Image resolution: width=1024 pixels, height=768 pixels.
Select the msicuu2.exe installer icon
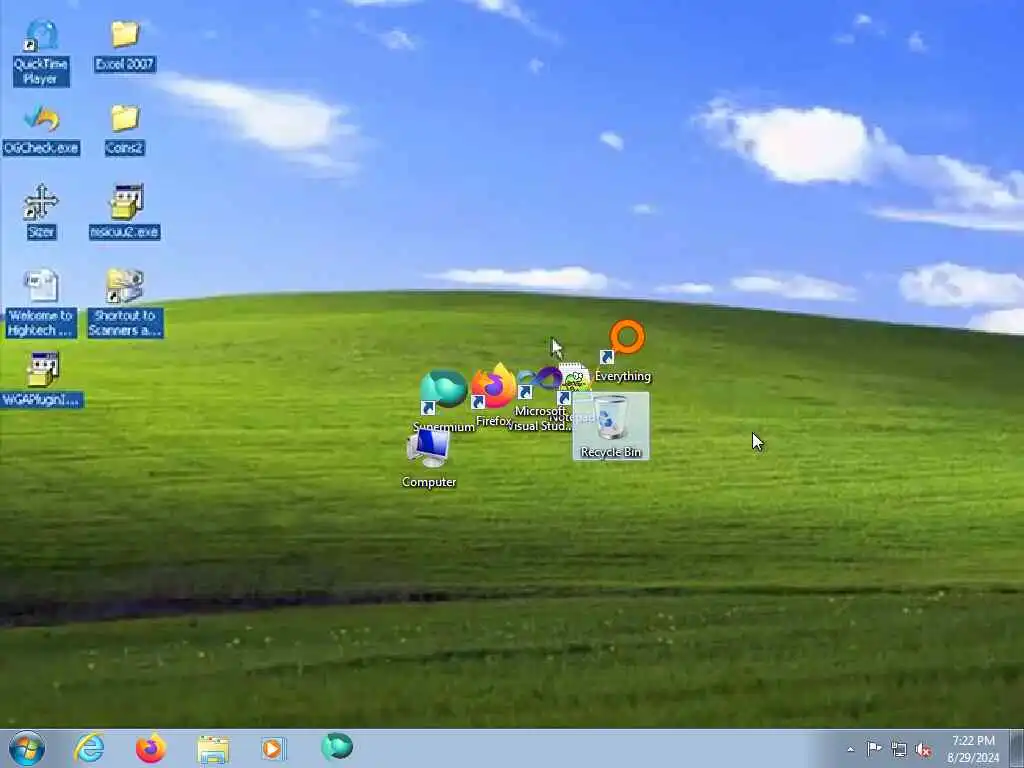pos(125,212)
